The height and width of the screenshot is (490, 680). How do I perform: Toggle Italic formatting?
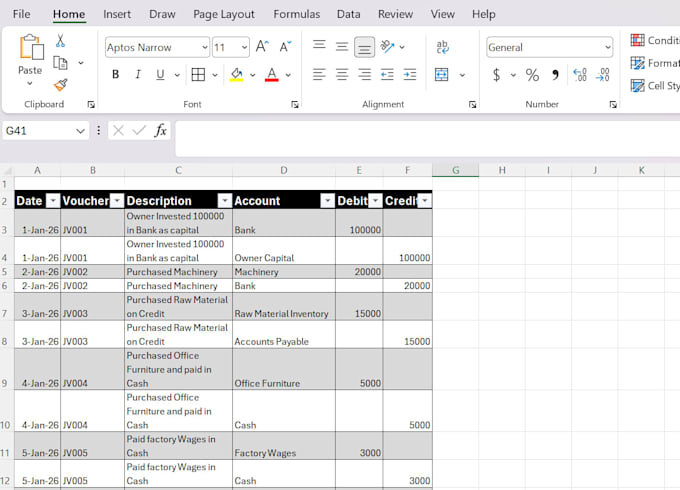(138, 75)
